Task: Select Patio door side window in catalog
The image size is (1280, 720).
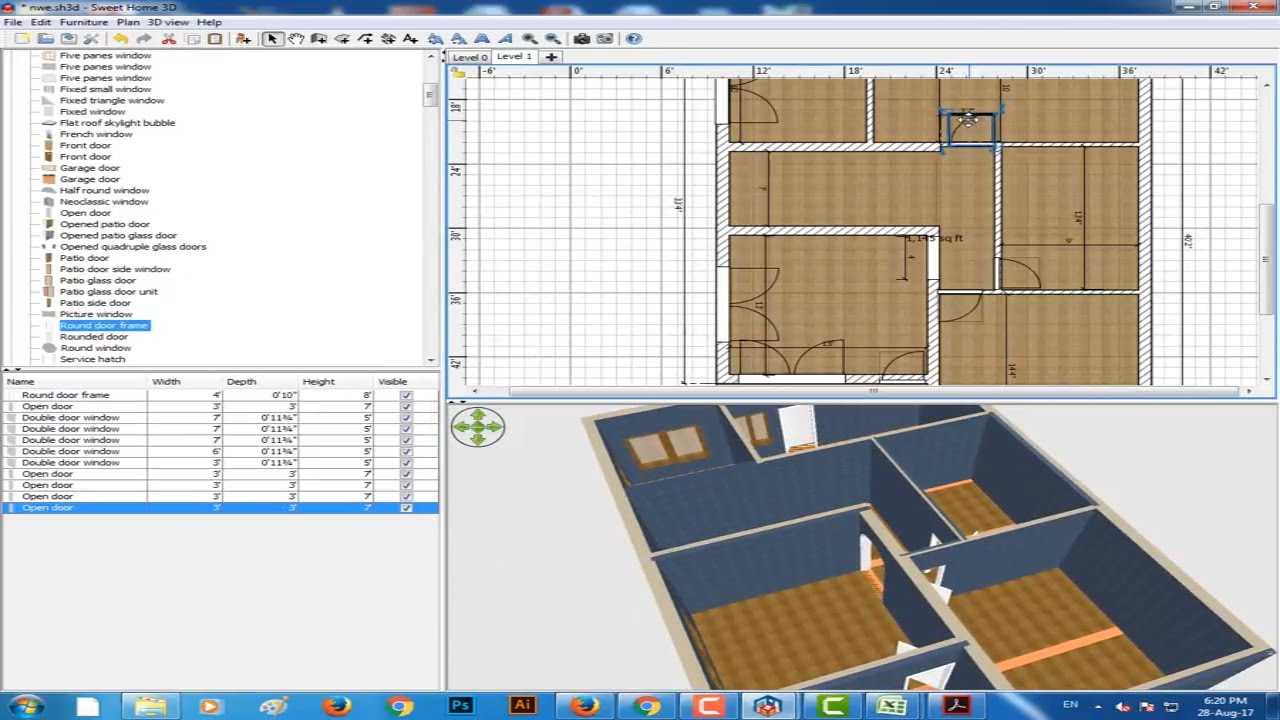Action: tap(115, 269)
